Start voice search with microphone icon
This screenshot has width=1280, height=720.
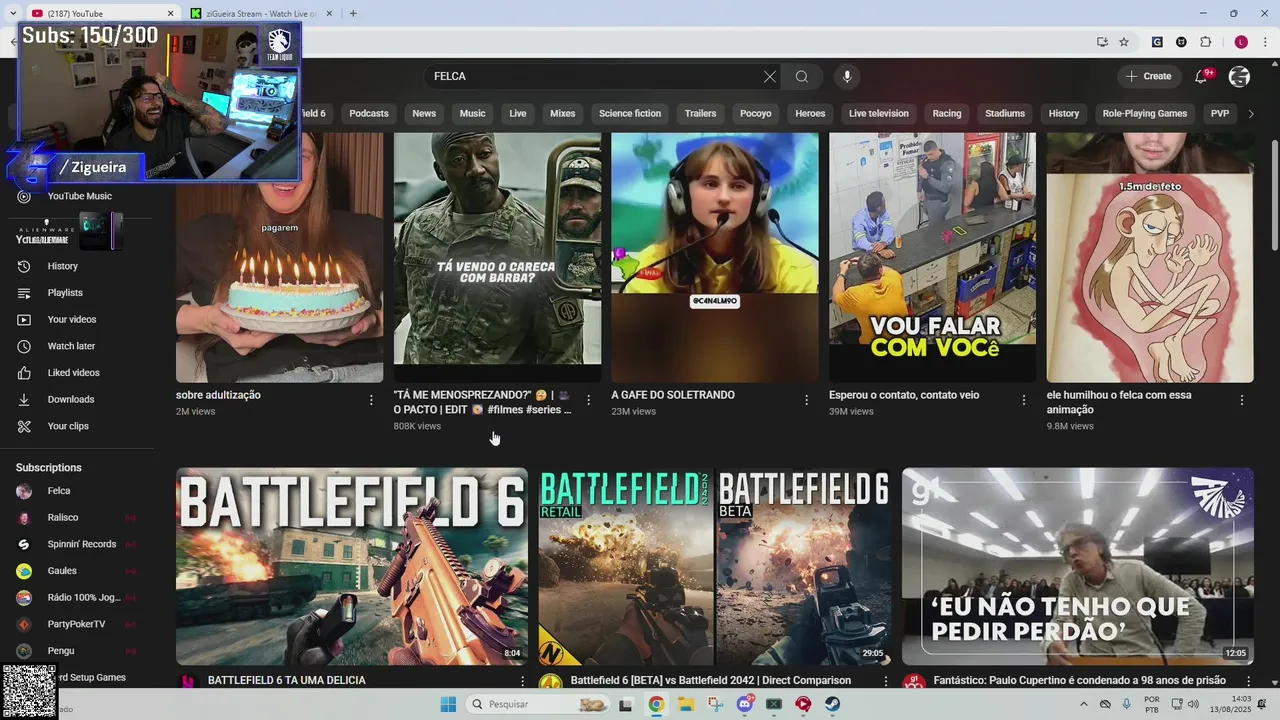coord(847,77)
